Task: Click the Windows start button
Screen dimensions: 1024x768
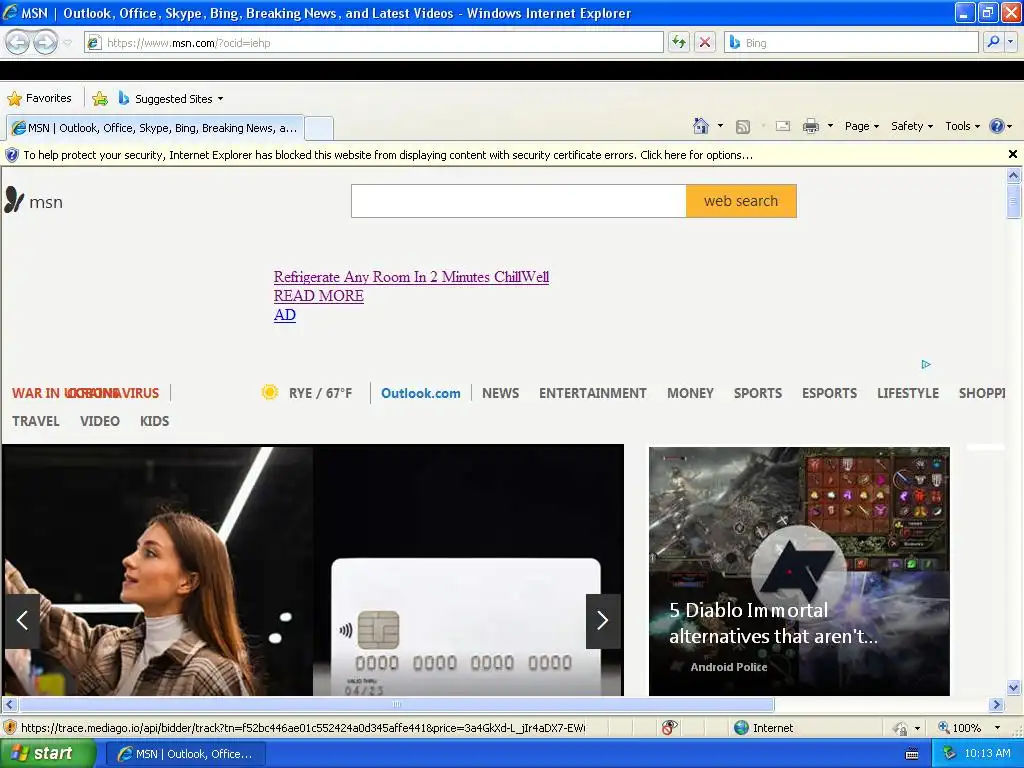Action: tap(47, 753)
